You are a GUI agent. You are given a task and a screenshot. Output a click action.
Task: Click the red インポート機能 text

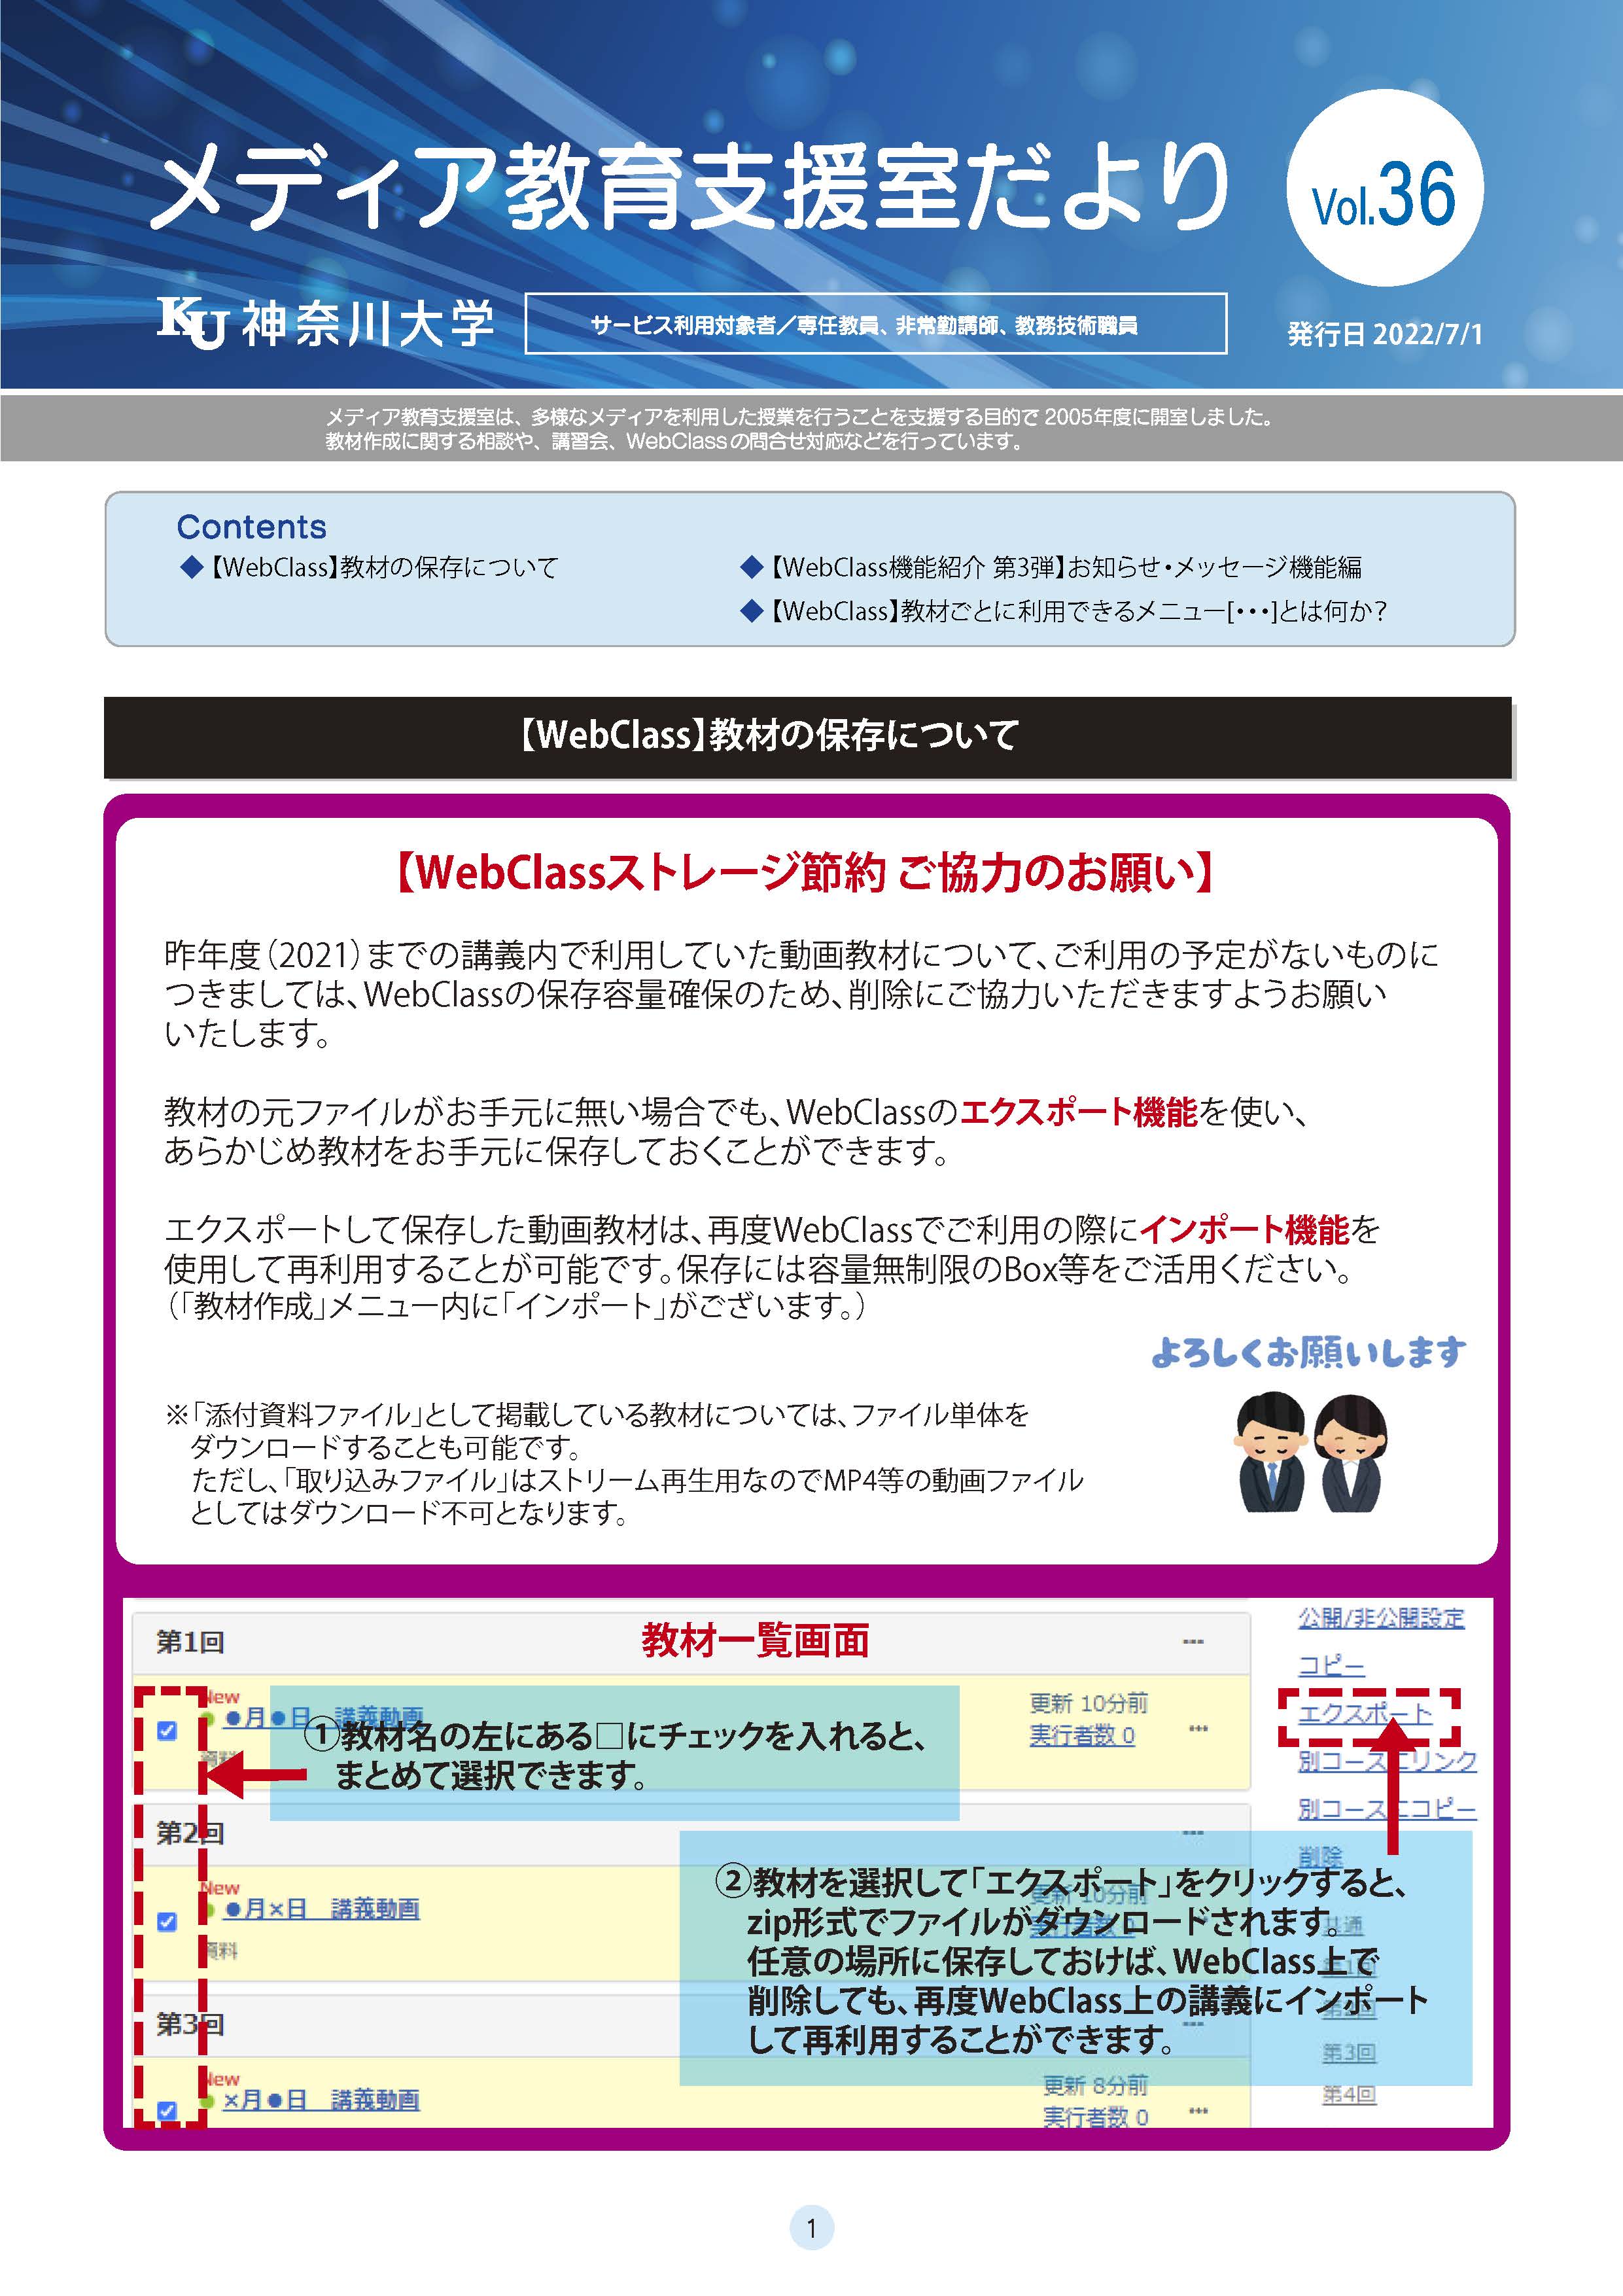click(1245, 1229)
